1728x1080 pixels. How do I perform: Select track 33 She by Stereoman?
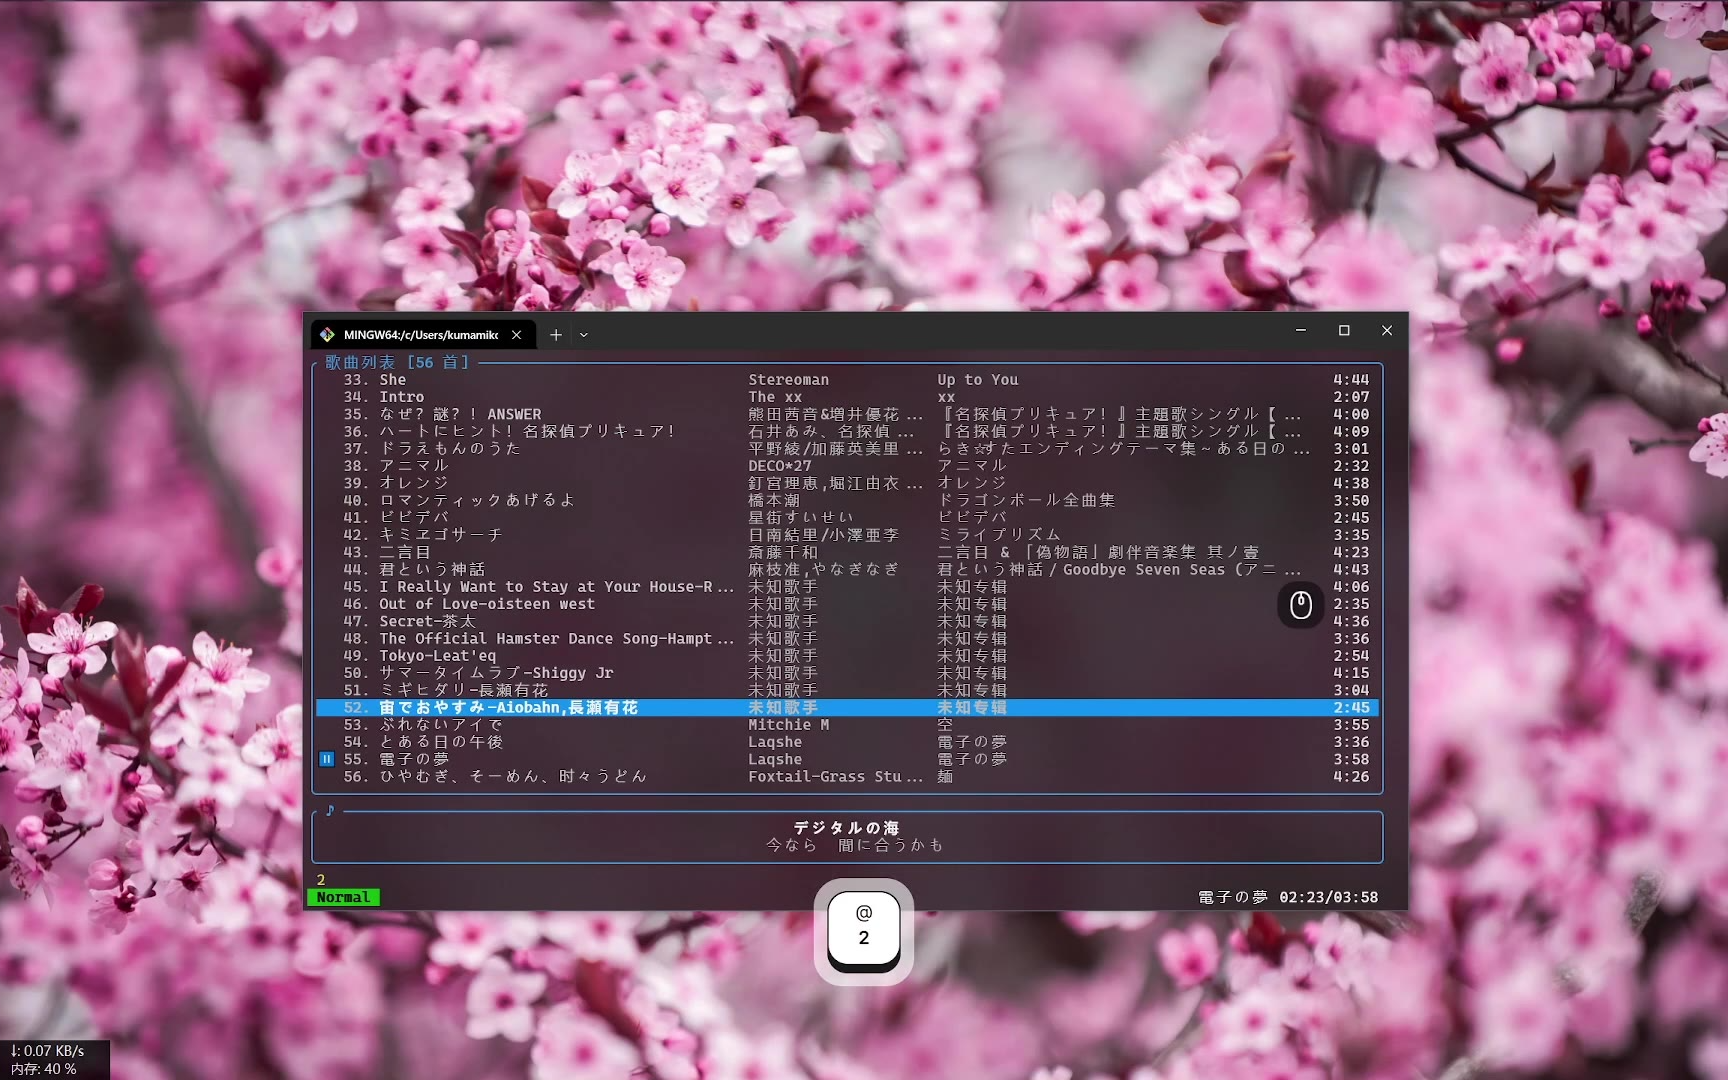tap(393, 380)
